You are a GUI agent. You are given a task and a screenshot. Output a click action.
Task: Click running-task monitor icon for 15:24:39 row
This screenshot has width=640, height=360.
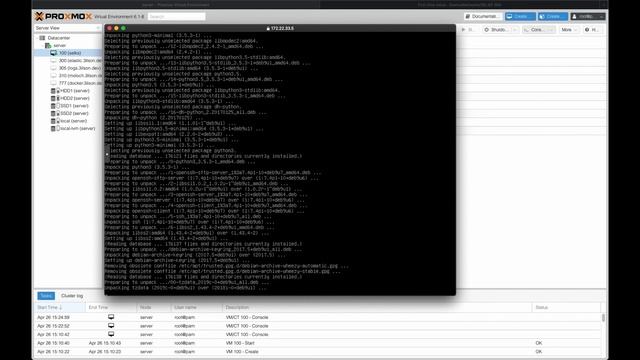111,317
